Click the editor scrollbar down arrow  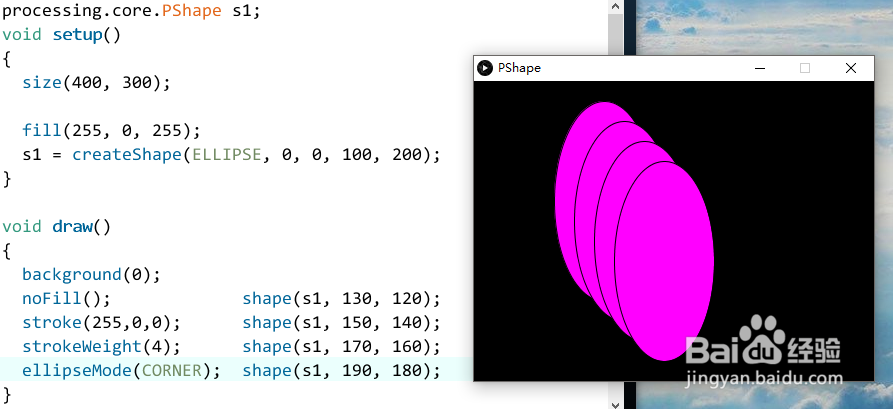[x=615, y=404]
